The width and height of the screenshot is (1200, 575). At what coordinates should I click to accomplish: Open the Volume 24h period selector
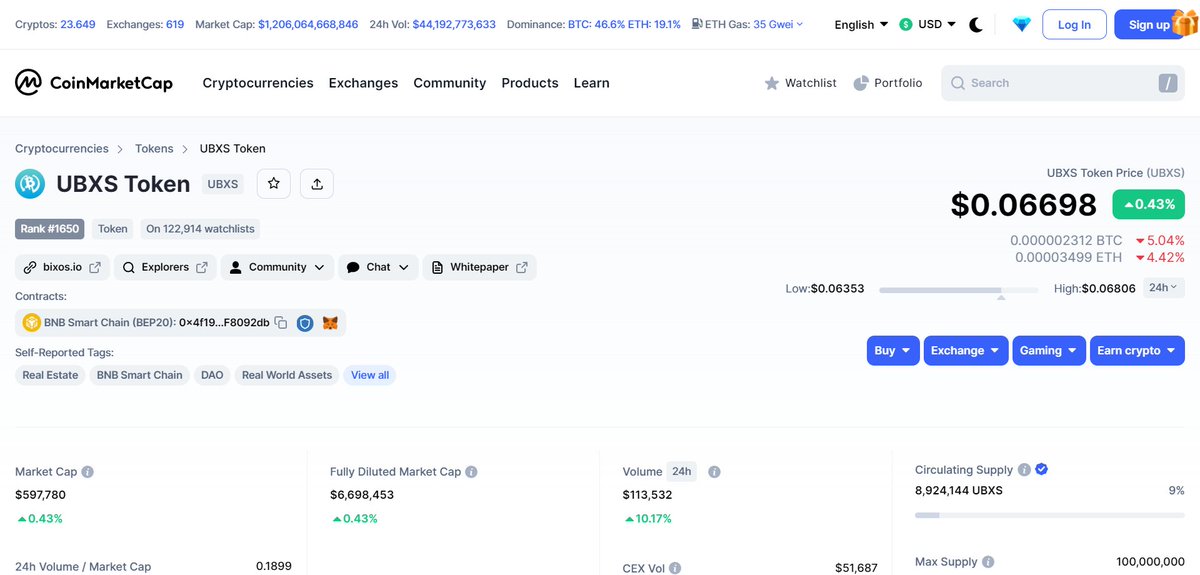[x=681, y=471]
